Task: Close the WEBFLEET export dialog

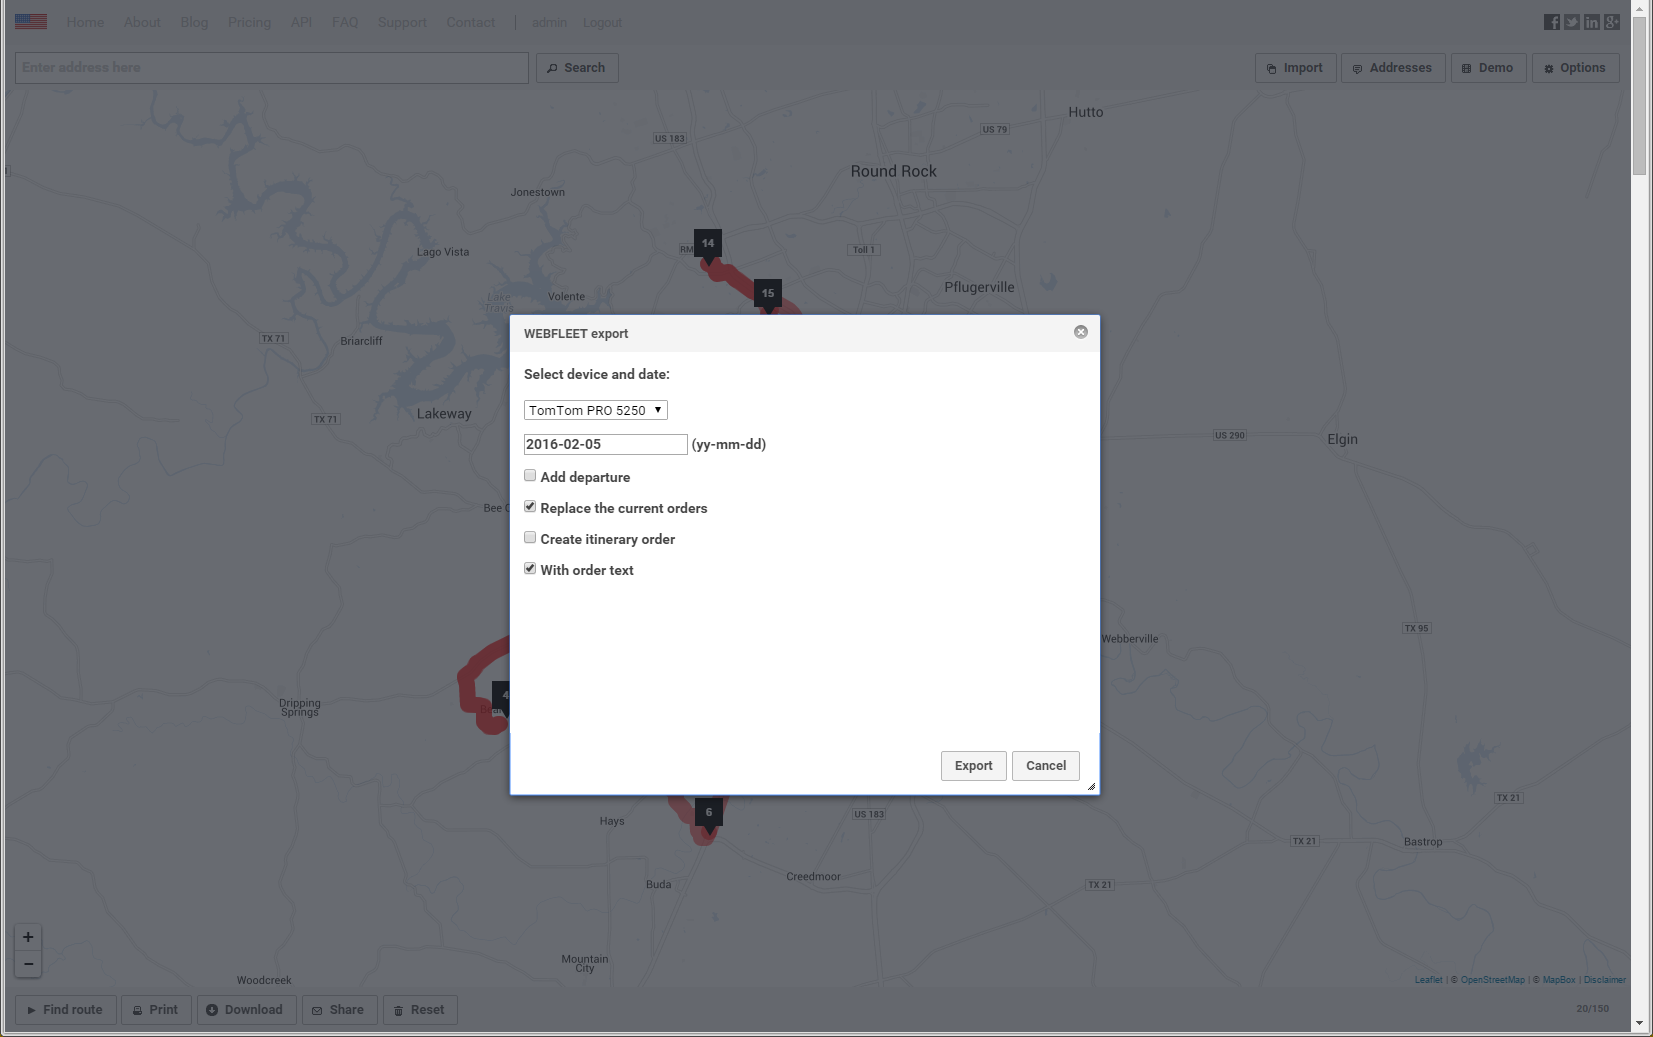Action: click(1081, 332)
